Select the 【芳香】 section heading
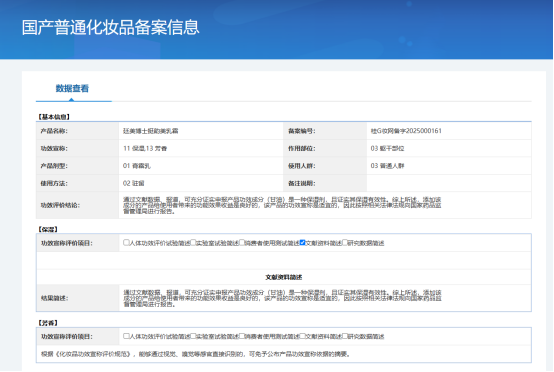554x372 pixels. click(48, 323)
